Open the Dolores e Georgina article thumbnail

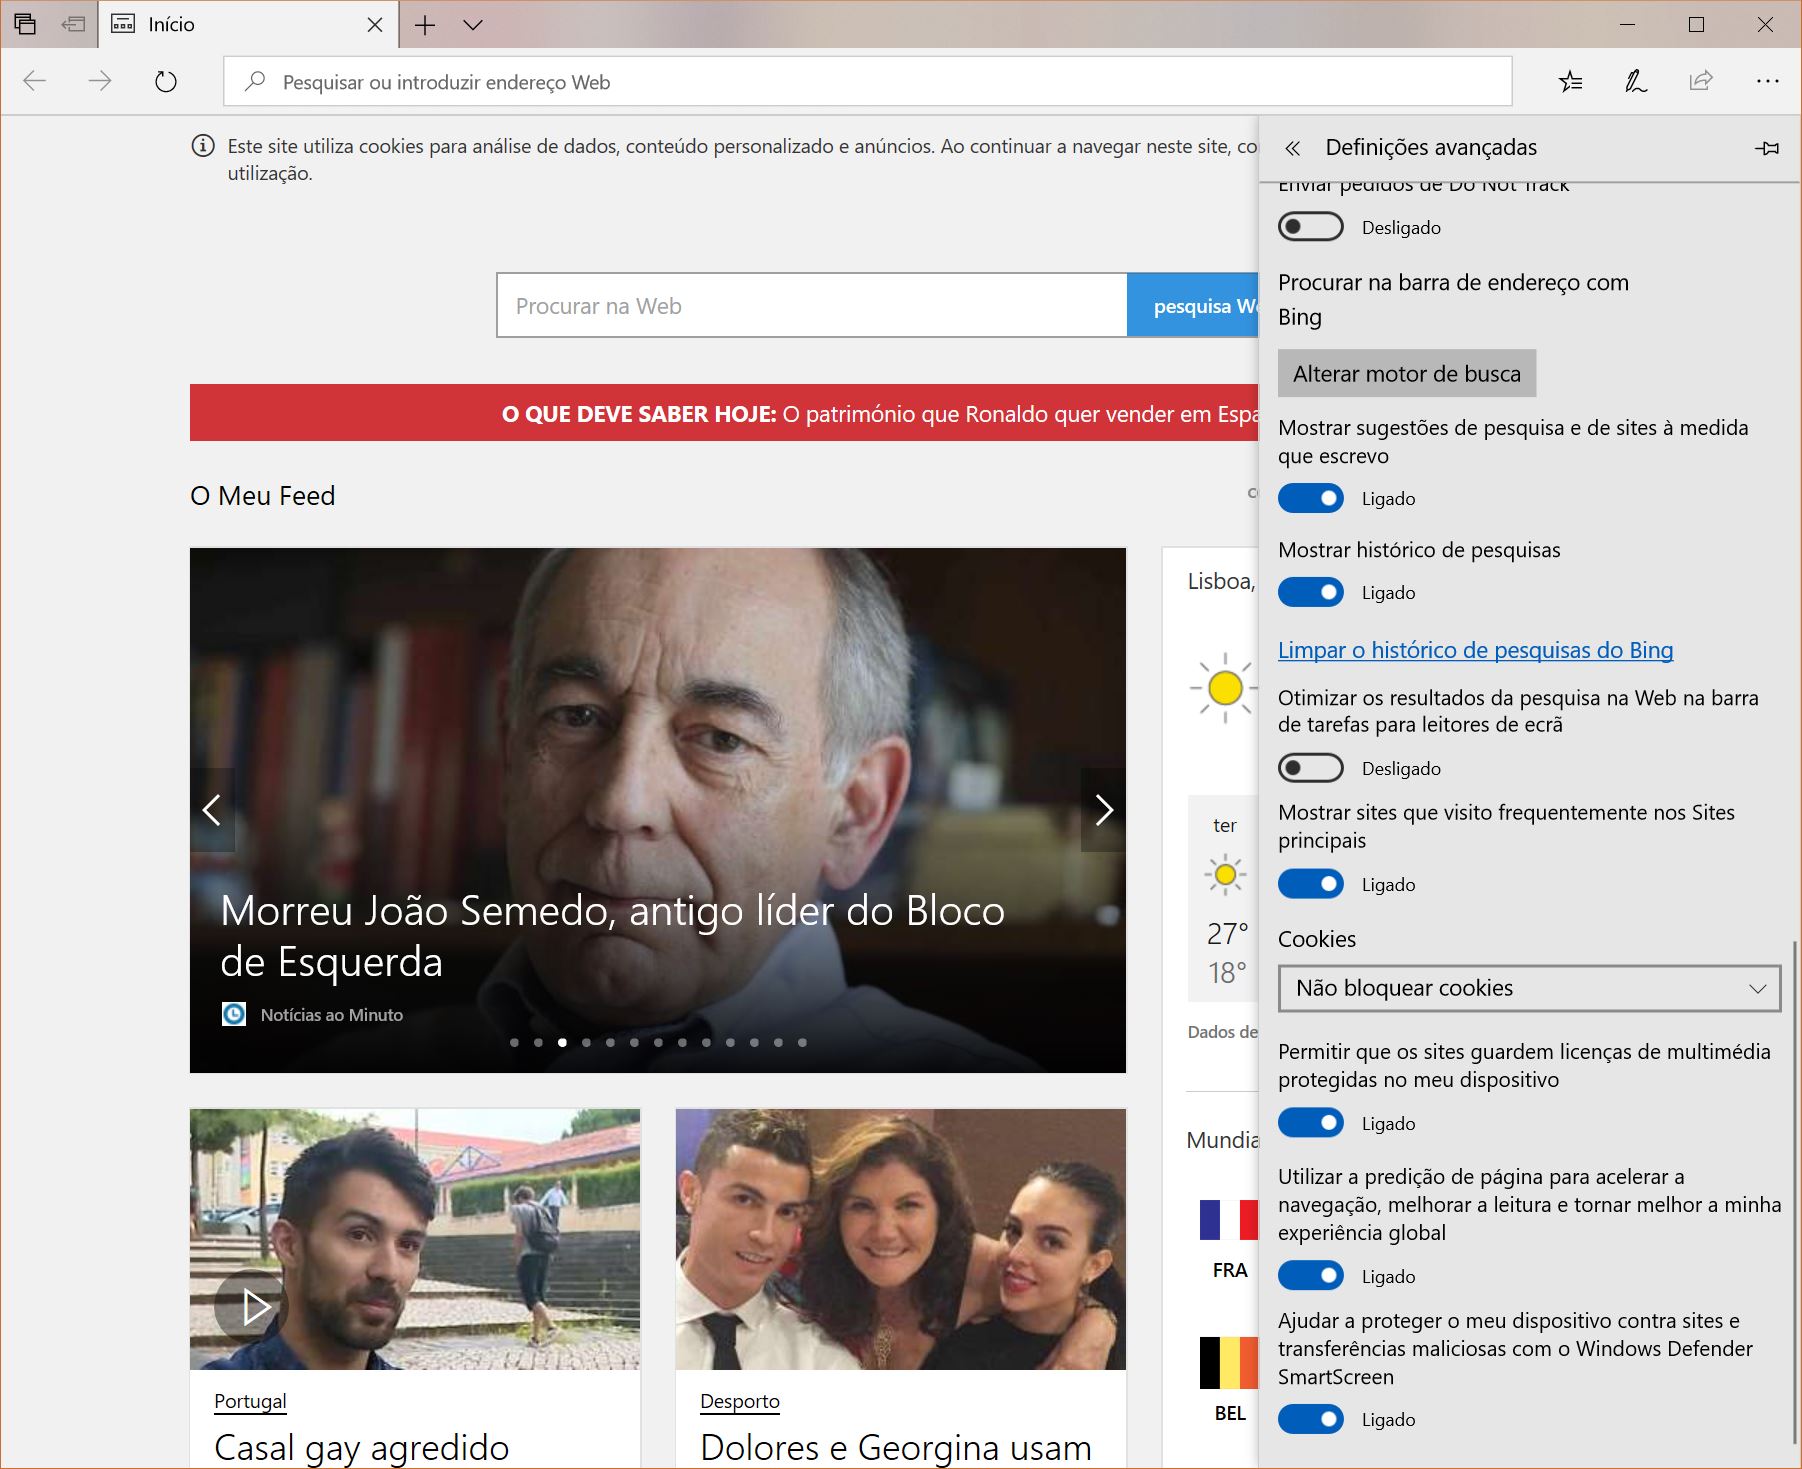901,1239
